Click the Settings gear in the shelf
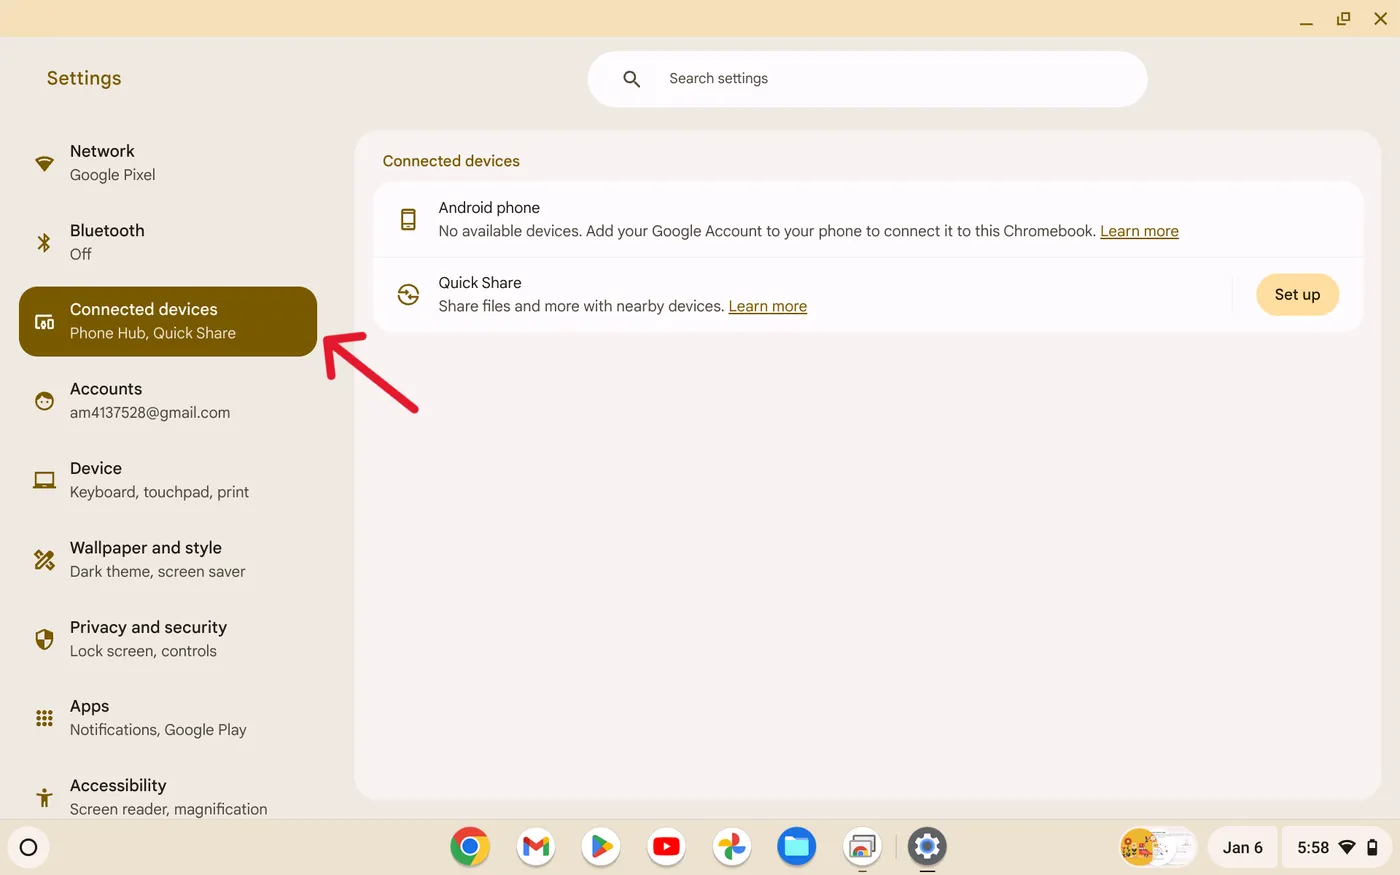The width and height of the screenshot is (1400, 875). pyautogui.click(x=927, y=847)
